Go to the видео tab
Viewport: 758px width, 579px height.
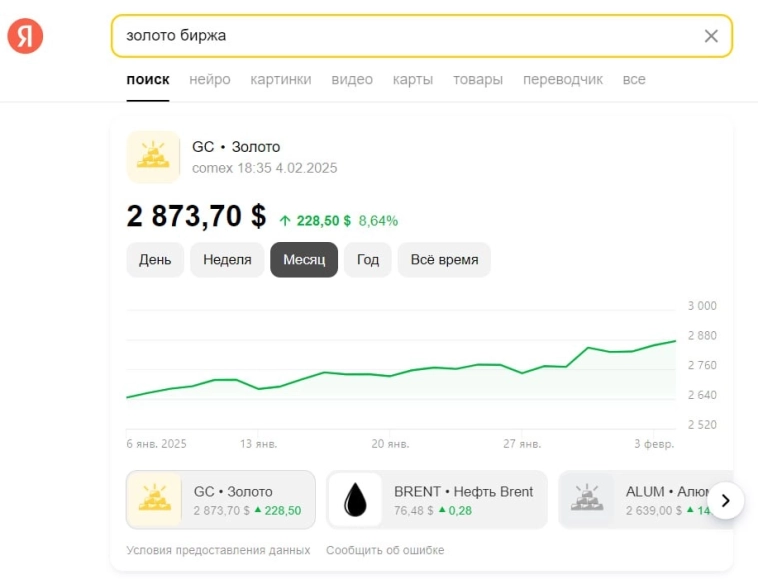pos(352,79)
